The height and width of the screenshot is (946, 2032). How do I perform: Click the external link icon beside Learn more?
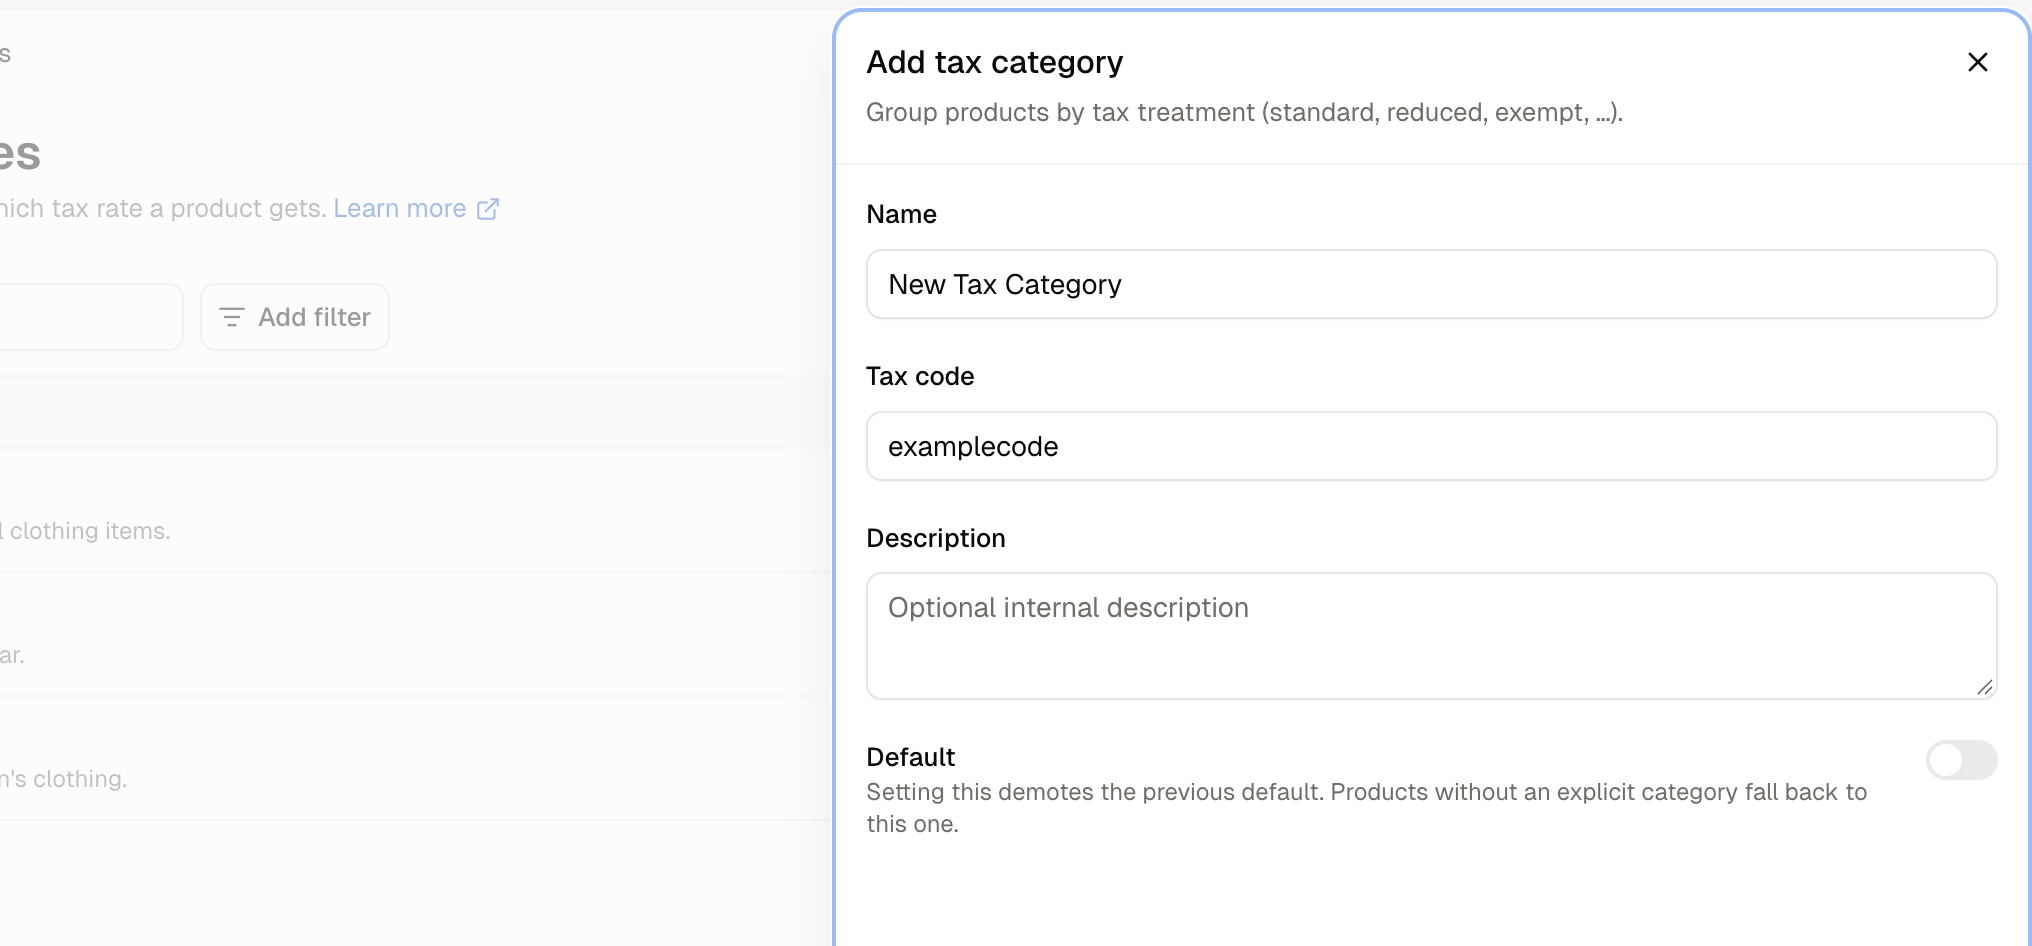[488, 209]
